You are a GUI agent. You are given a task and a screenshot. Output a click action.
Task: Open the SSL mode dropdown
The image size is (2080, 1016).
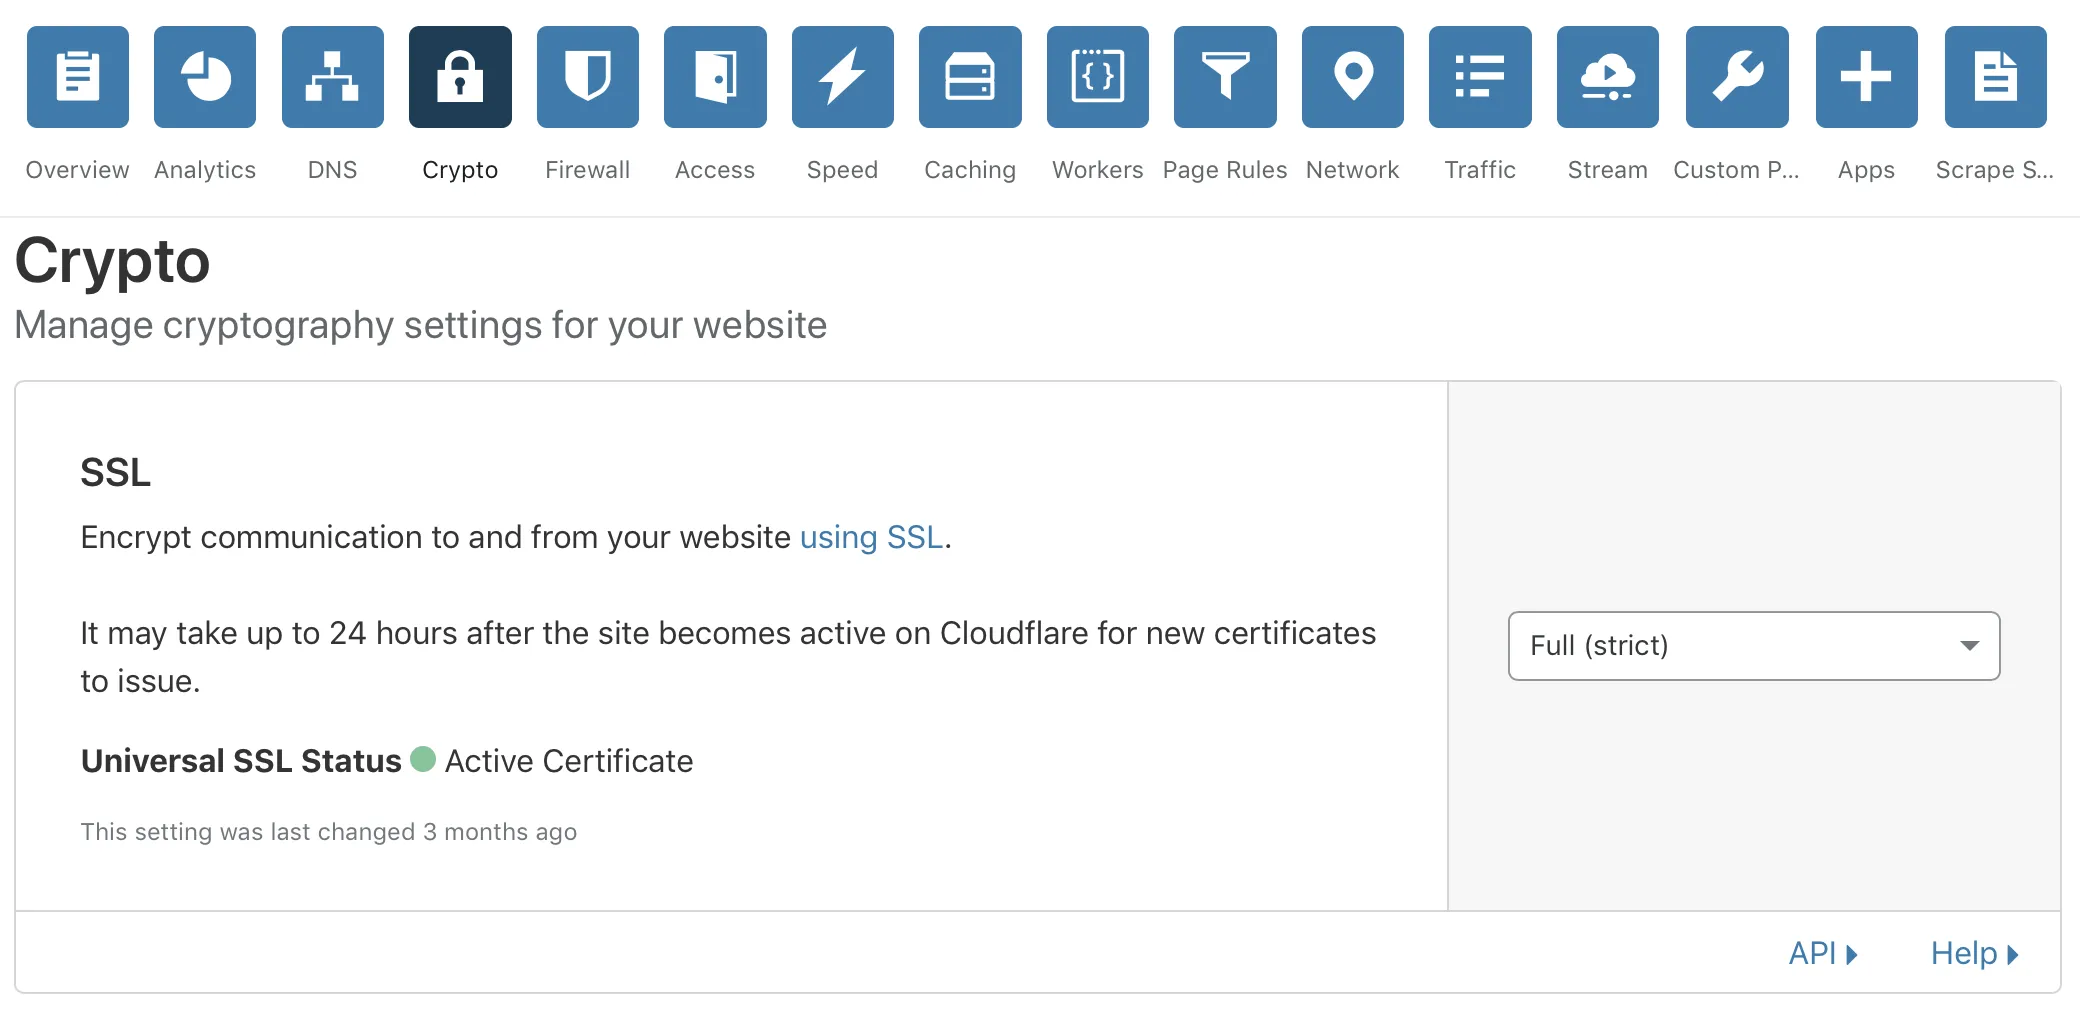(x=1752, y=646)
